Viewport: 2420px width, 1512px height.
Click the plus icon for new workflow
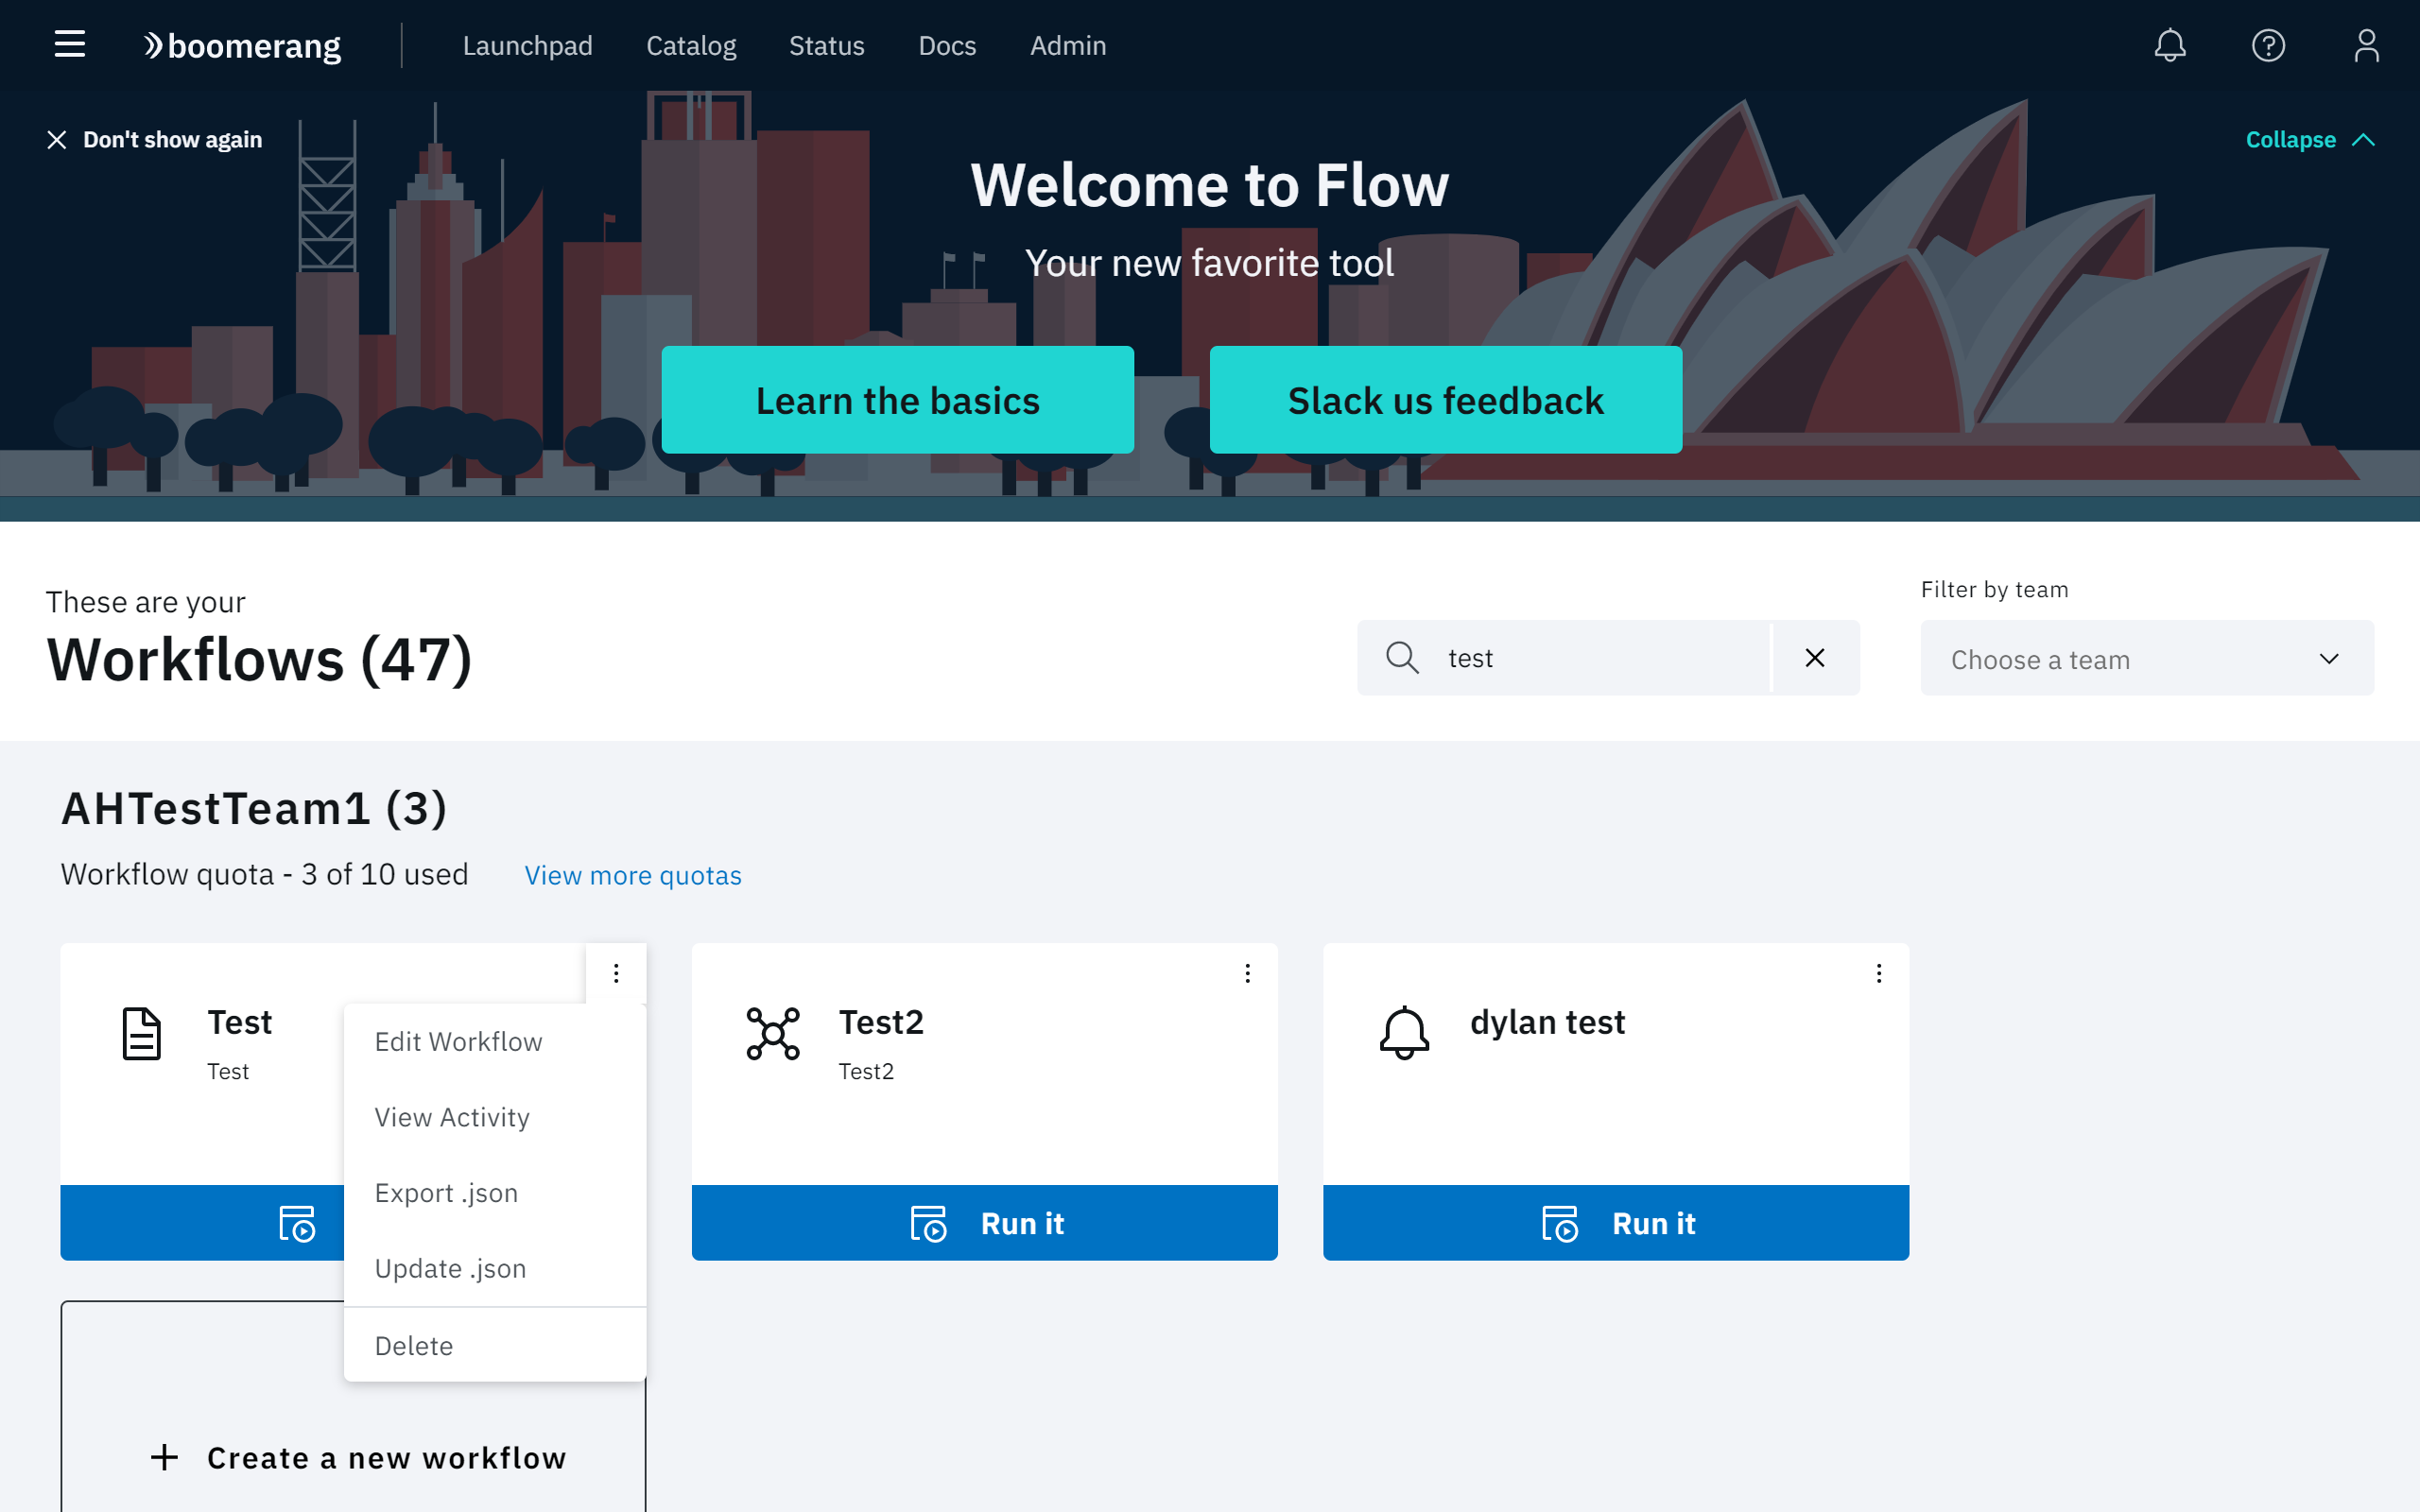pos(165,1457)
